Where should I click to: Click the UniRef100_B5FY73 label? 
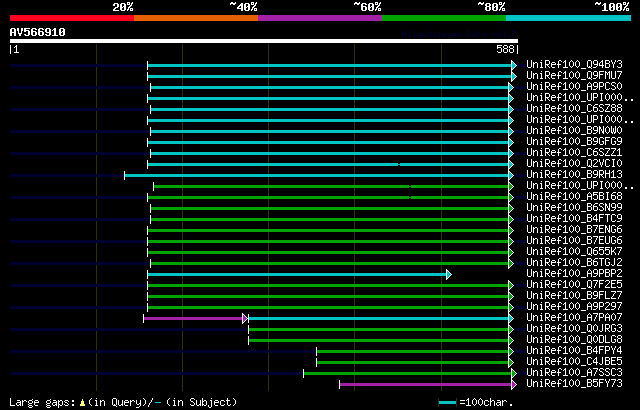tap(574, 384)
